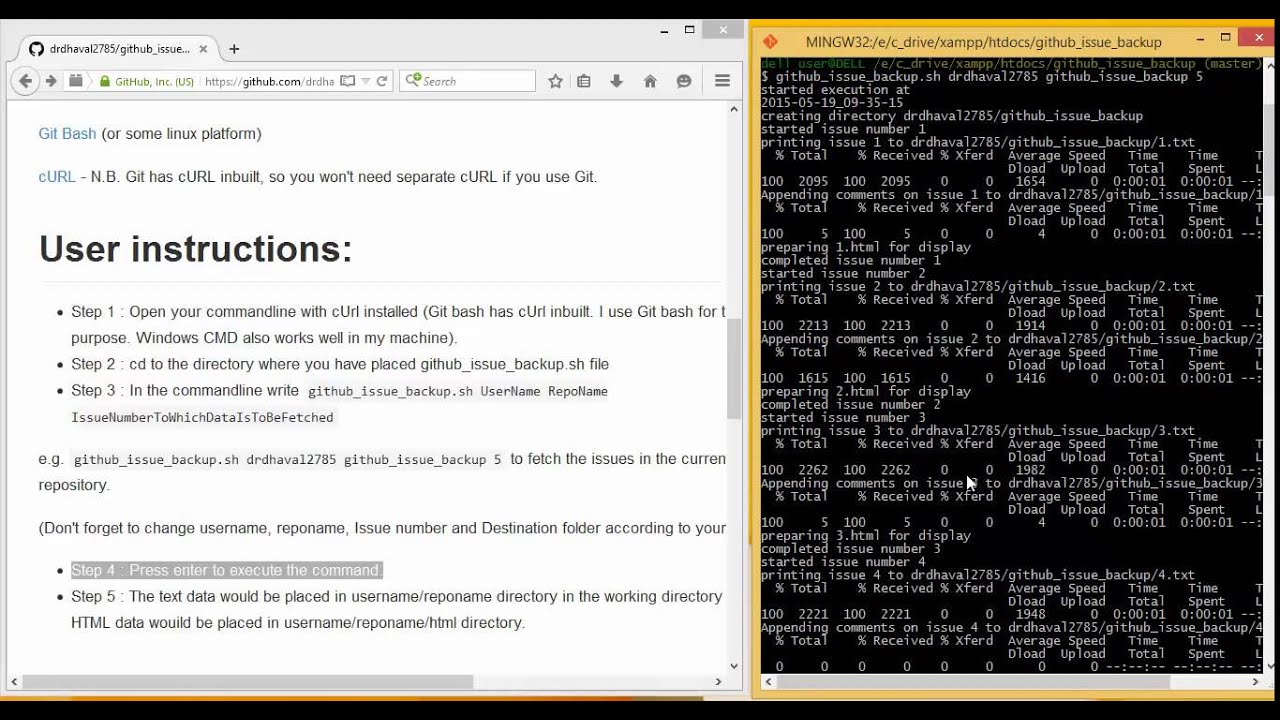1280x720 pixels.
Task: Bookmark this page with the star icon
Action: coord(555,81)
